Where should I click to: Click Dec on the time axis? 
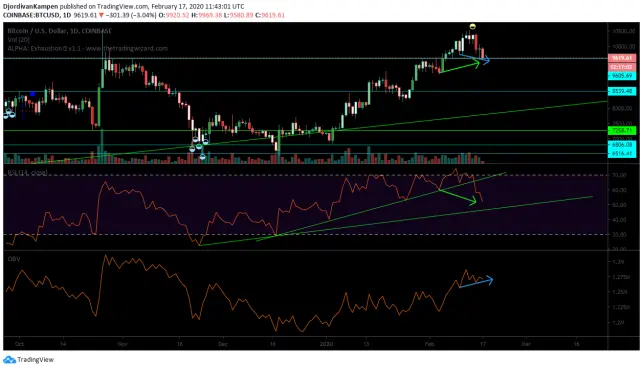pos(223,344)
